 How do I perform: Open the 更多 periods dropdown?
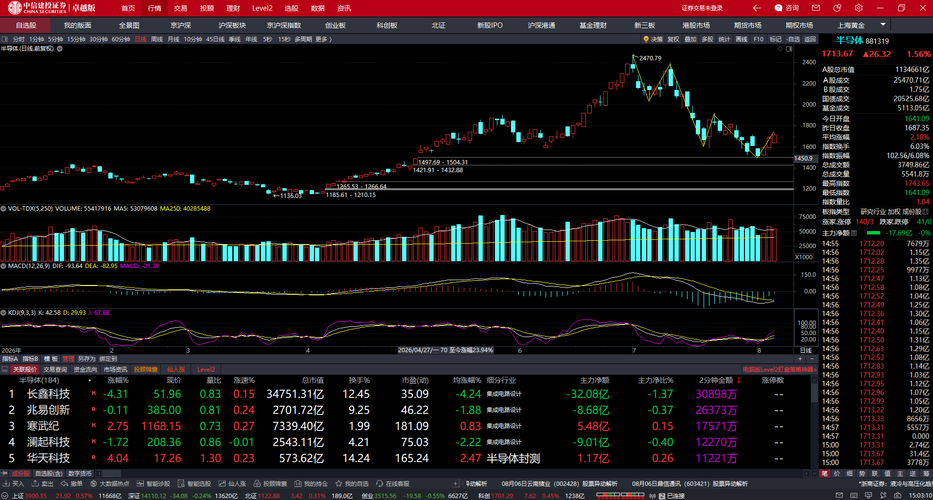click(x=323, y=39)
